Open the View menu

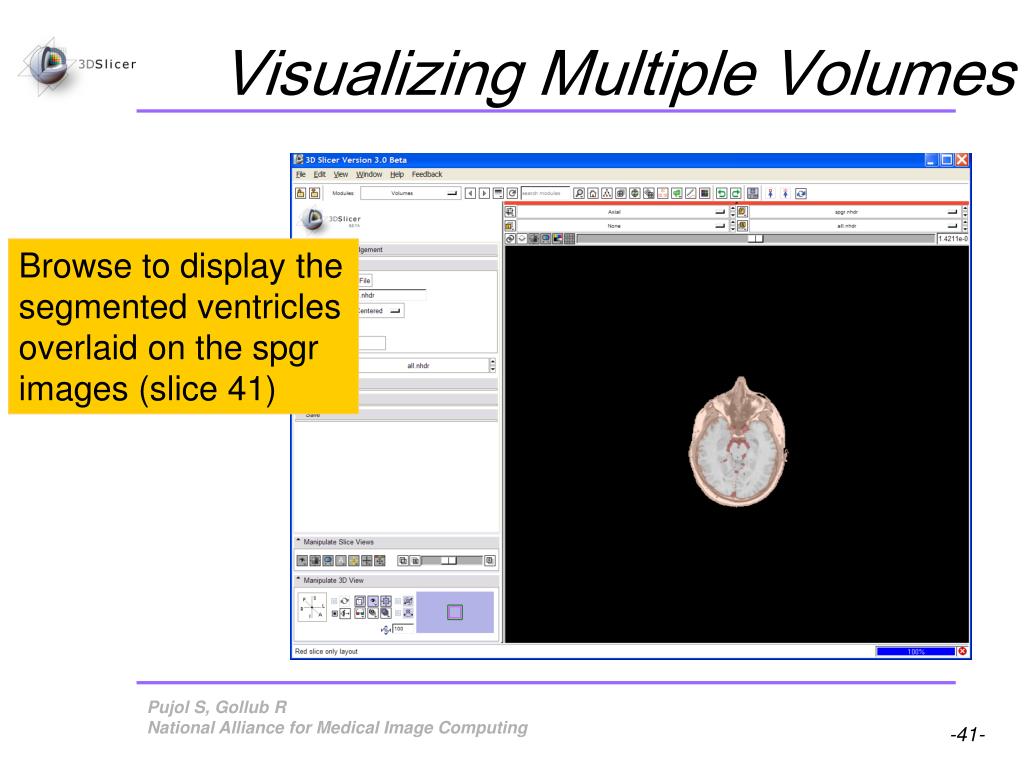(x=341, y=174)
